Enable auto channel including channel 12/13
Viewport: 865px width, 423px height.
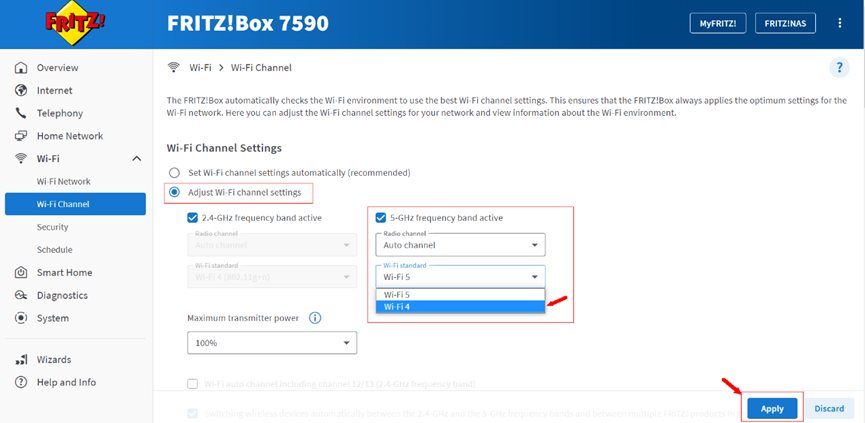click(193, 384)
